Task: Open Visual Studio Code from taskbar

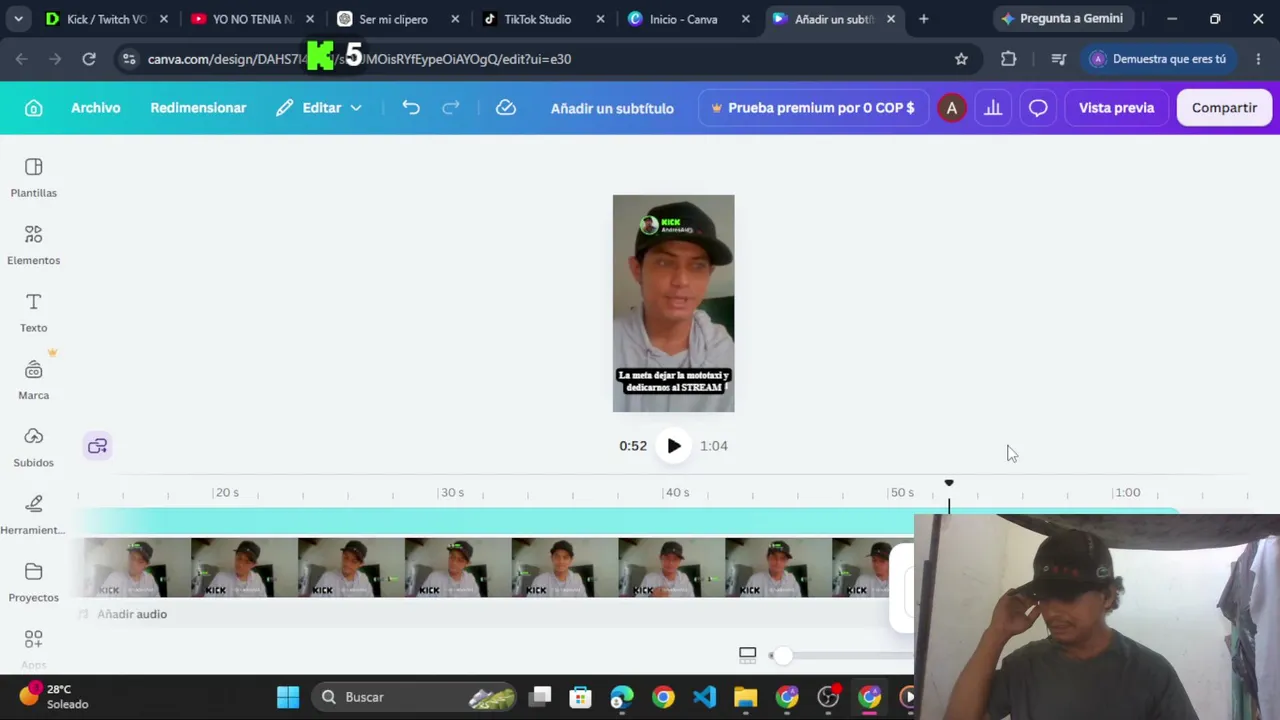Action: coord(705,697)
